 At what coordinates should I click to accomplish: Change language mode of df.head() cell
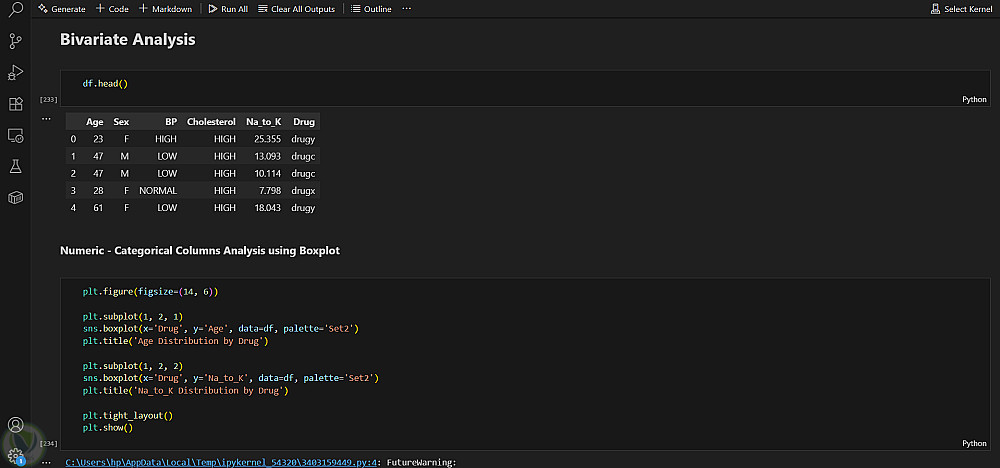(973, 99)
